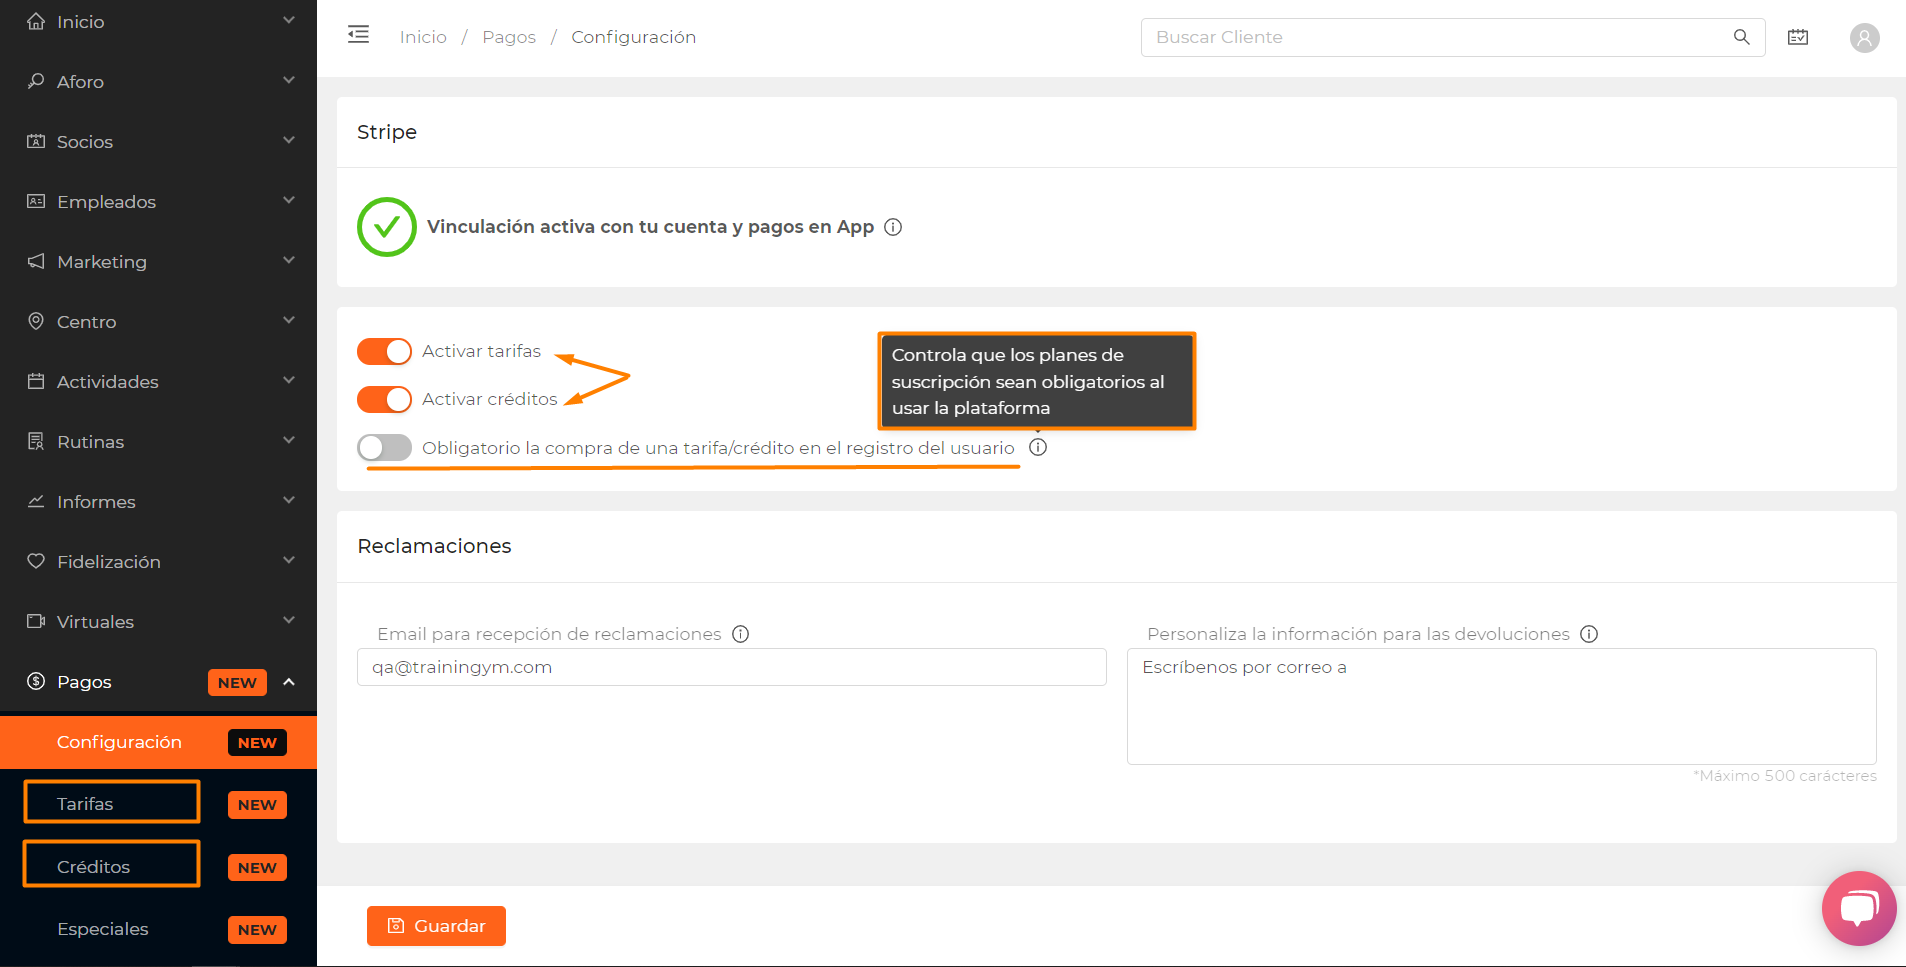Click the Actividades calendar icon
The width and height of the screenshot is (1906, 967).
click(36, 381)
